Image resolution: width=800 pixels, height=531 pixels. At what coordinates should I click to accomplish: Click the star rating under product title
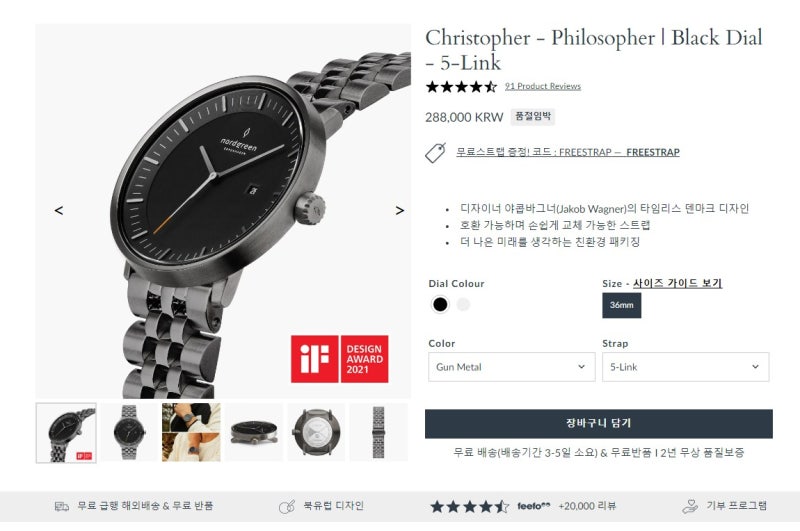pos(461,87)
